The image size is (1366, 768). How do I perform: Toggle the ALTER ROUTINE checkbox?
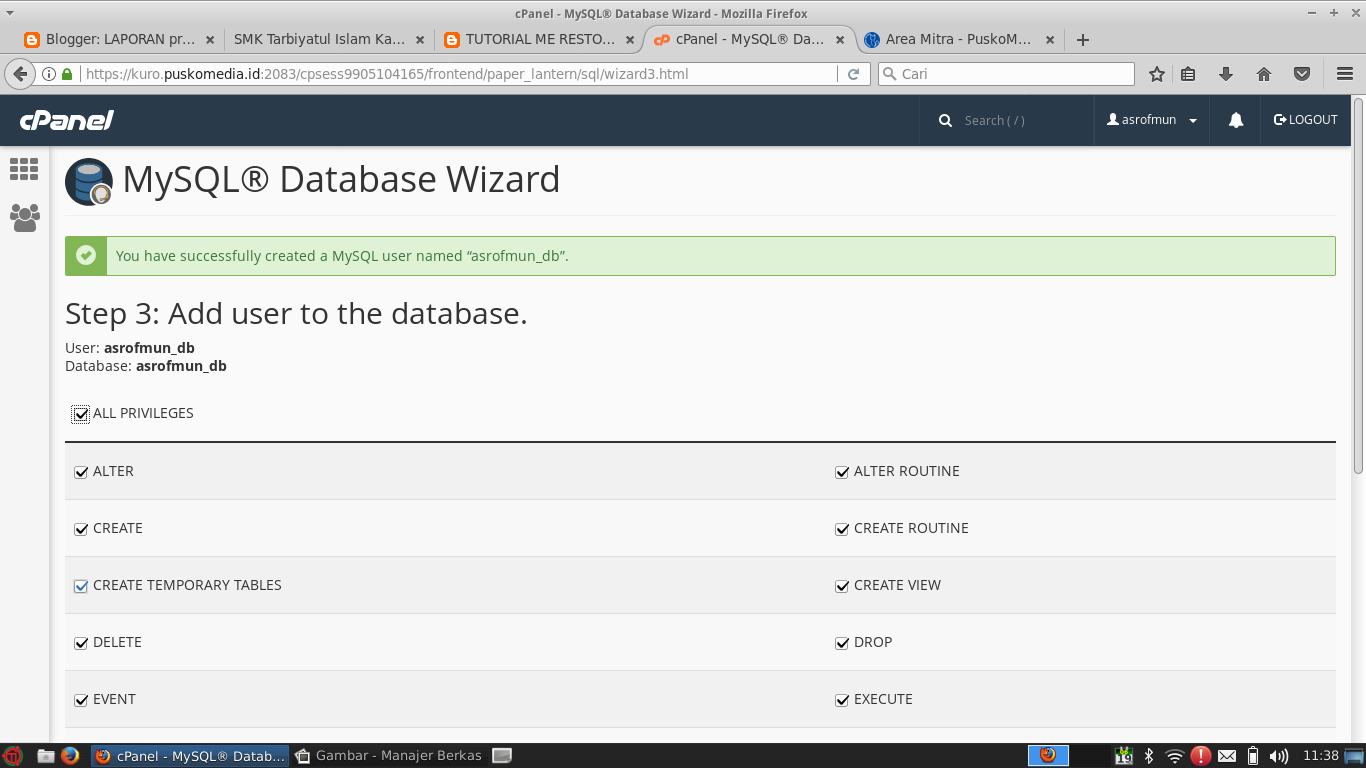[x=842, y=472]
